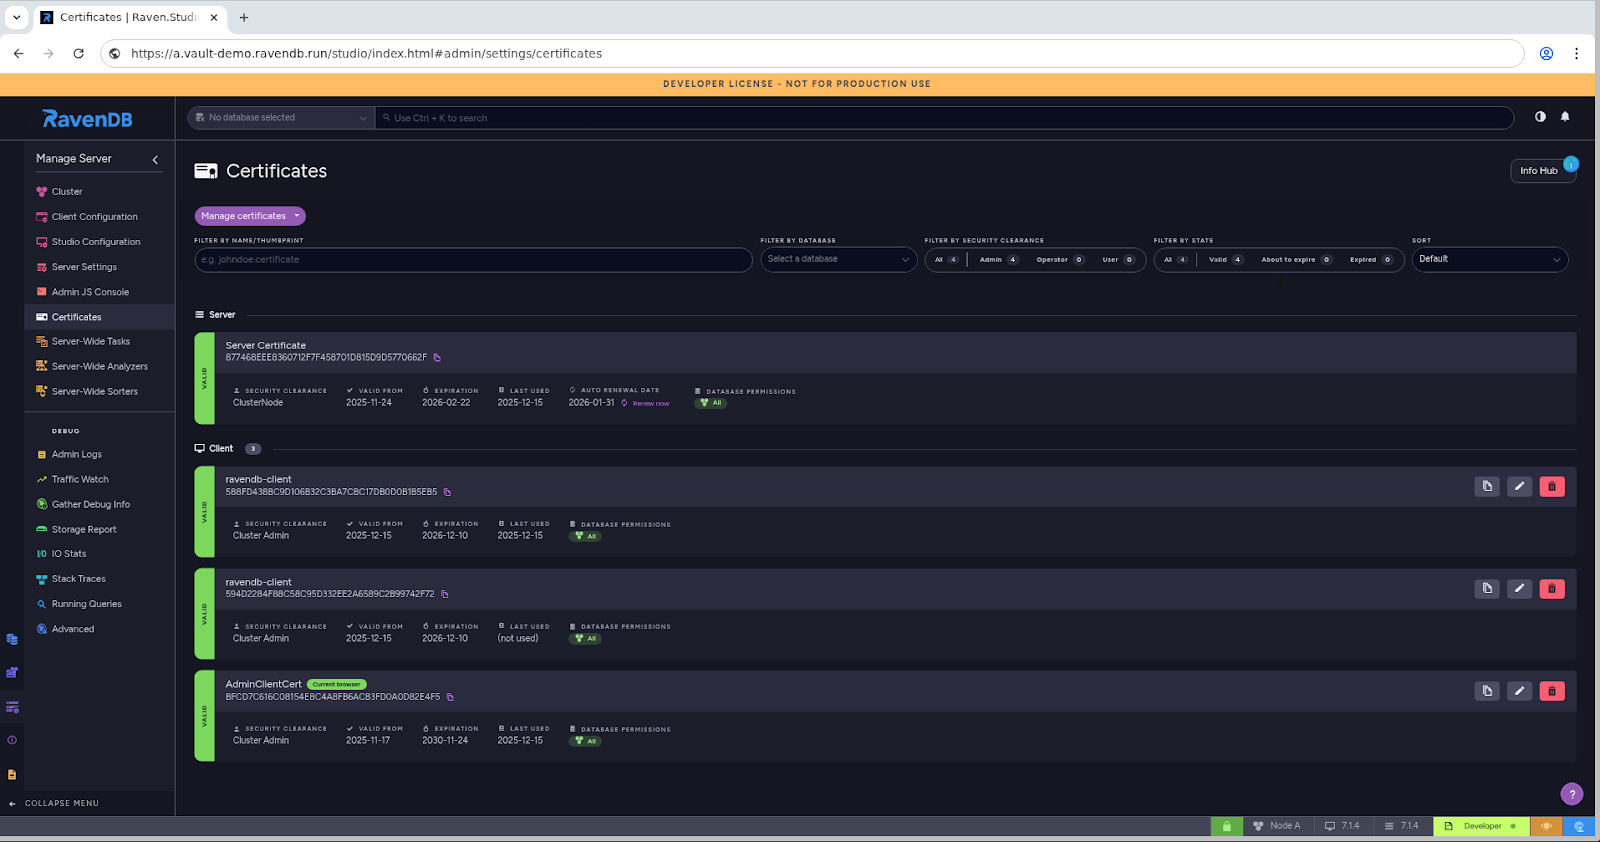The width and height of the screenshot is (1600, 842).
Task: Collapse the side menu
Action: pyautogui.click(x=61, y=803)
